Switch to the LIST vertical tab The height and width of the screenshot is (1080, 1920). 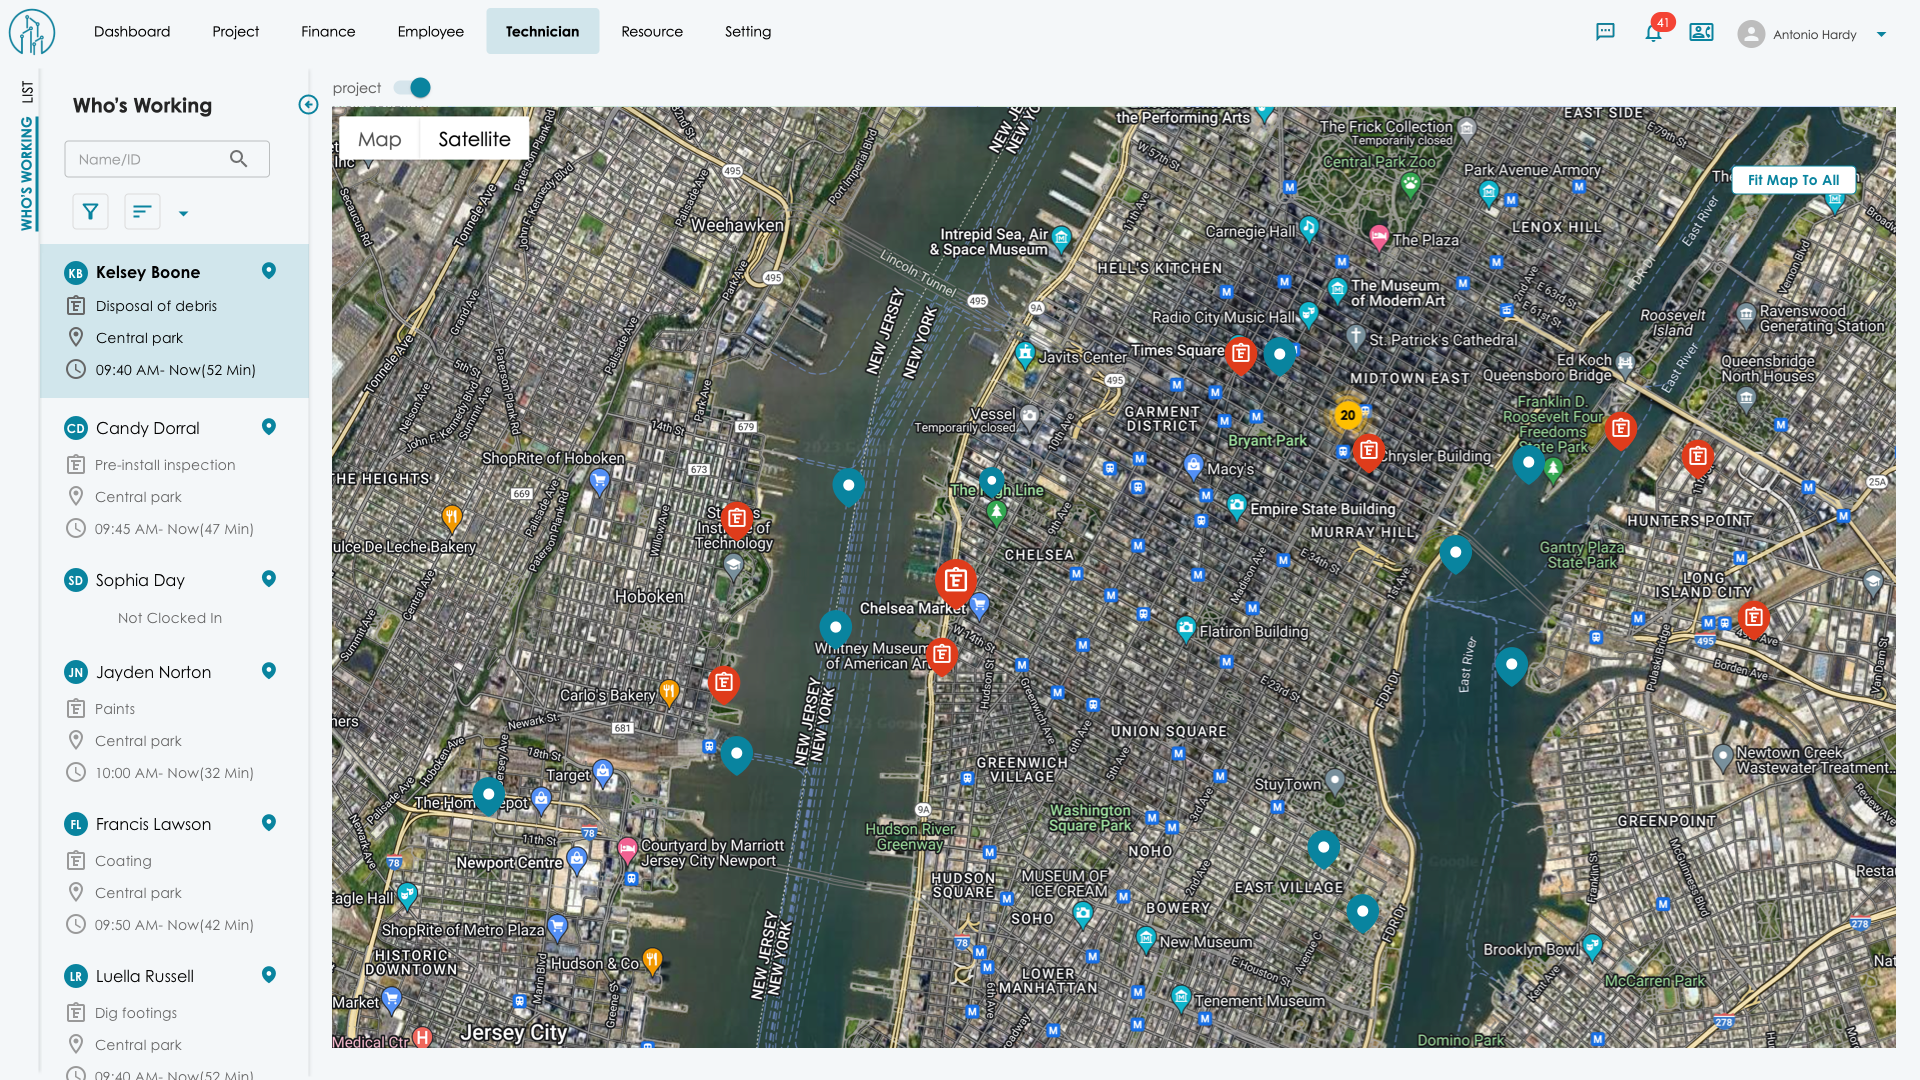pyautogui.click(x=27, y=92)
